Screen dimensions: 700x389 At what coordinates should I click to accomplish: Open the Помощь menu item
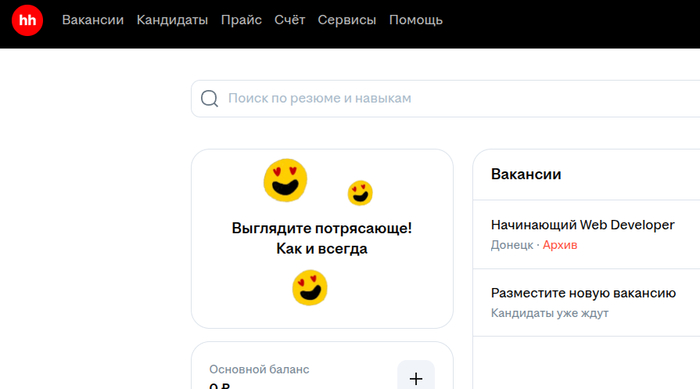click(x=416, y=20)
